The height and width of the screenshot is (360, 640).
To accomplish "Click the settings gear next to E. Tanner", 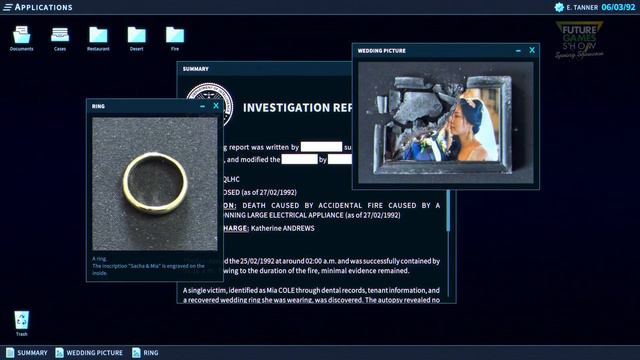I will [559, 7].
